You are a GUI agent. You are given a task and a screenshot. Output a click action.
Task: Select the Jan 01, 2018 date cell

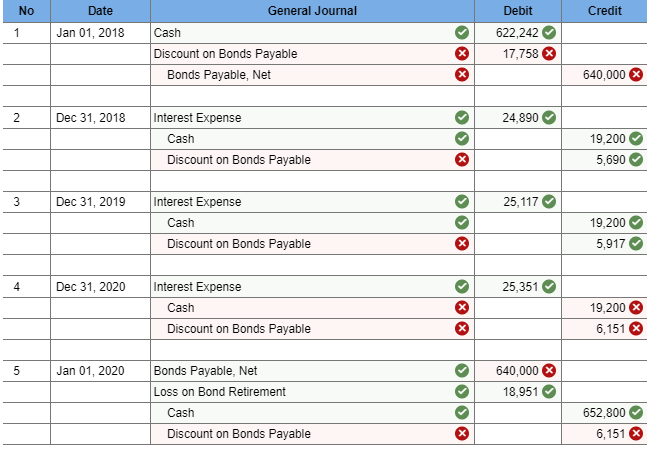tap(100, 33)
